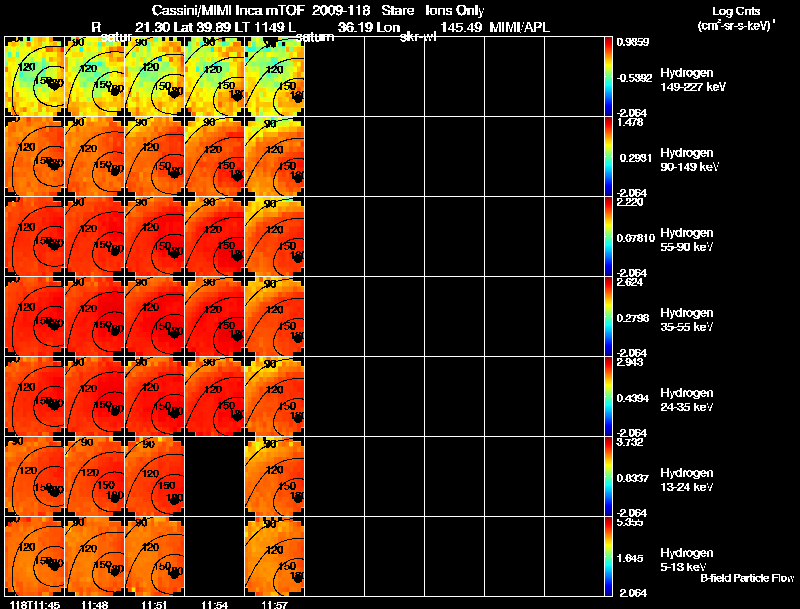Viewport: 800px width, 609px height.
Task: Select the Hydrogen 24-35 keV panel at 11:45
Action: [35, 397]
